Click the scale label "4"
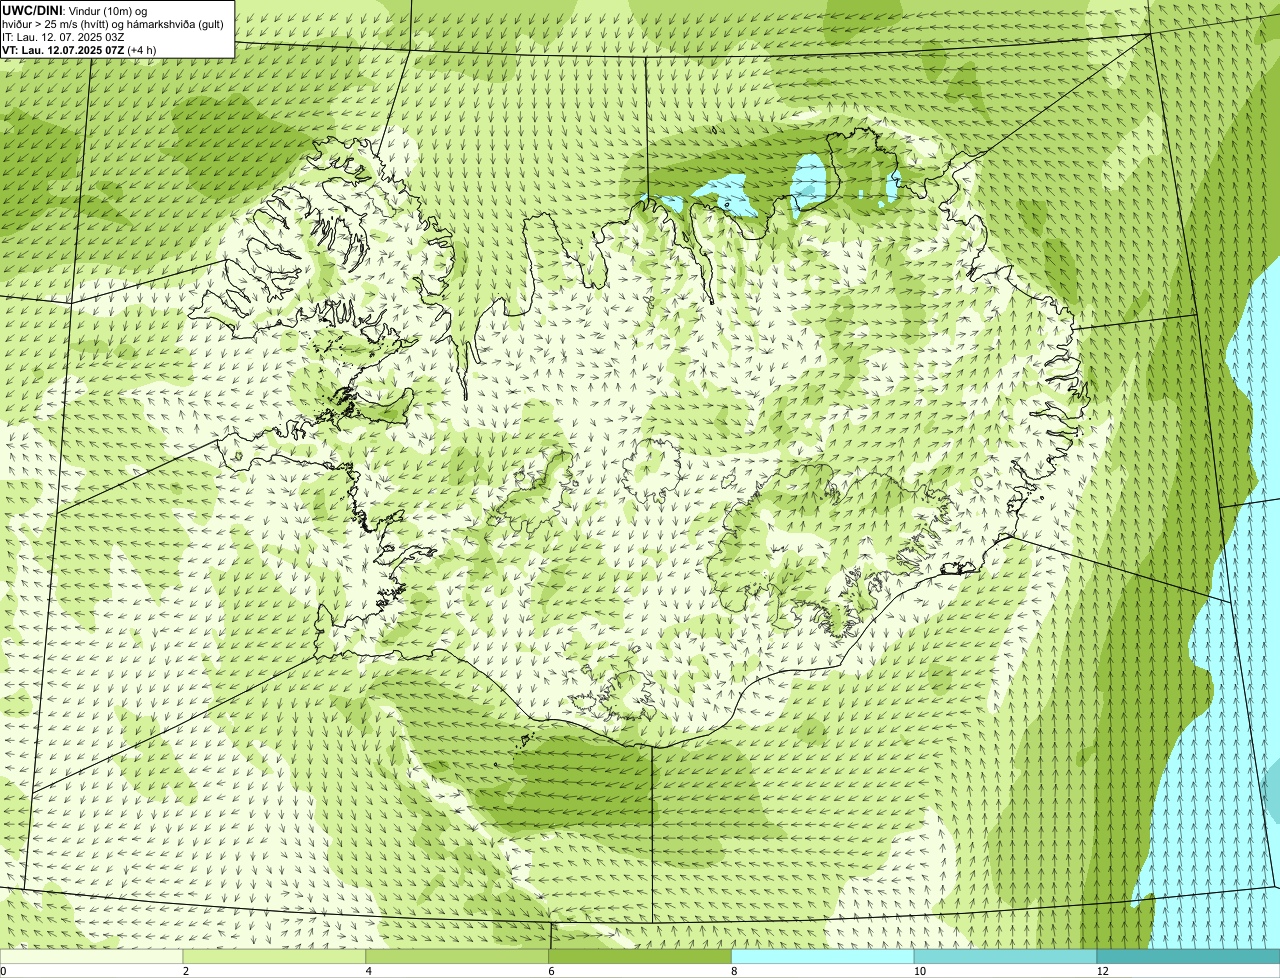This screenshot has height=978, width=1280. coord(369,971)
